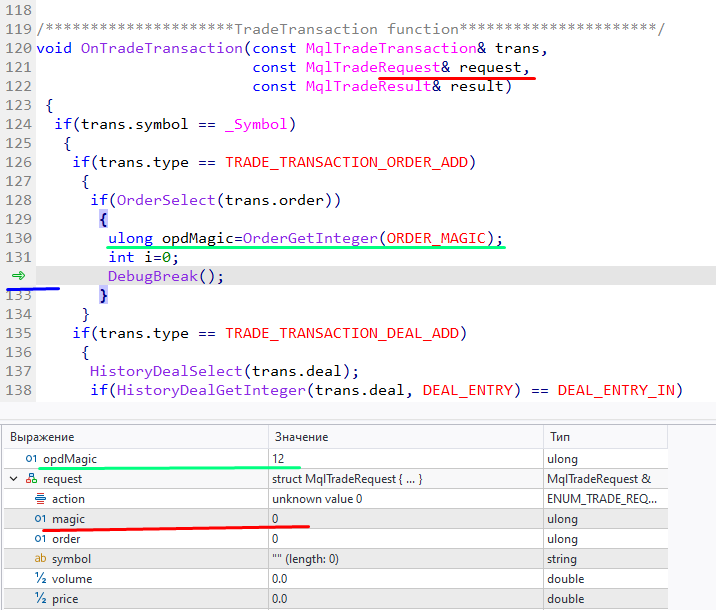Viewport: 716px width, 610px height.
Task: Select the order field row
Action: pos(336,539)
